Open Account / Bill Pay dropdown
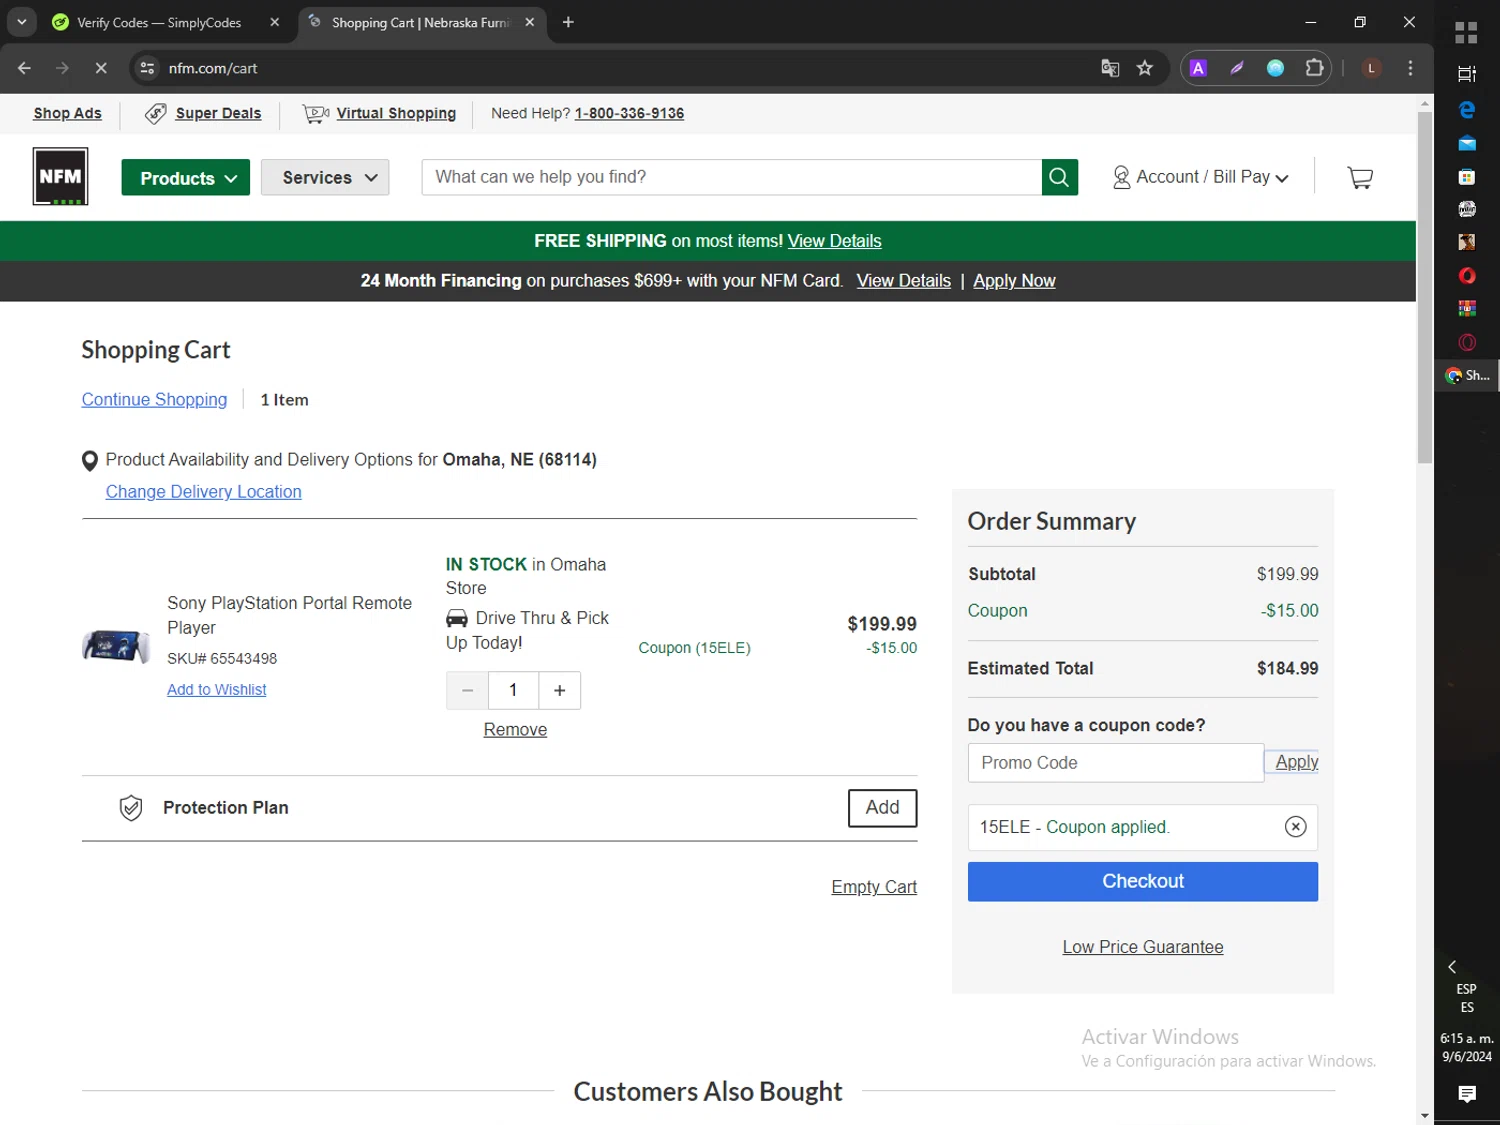This screenshot has height=1125, width=1500. coord(1200,177)
